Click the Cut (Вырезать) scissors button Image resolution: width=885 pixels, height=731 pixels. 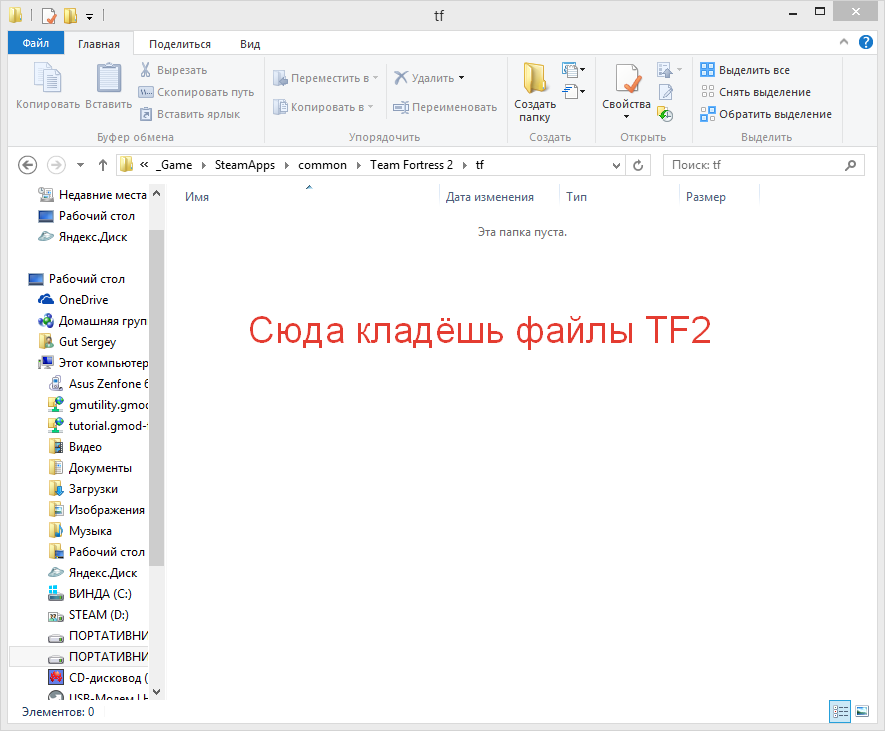173,70
